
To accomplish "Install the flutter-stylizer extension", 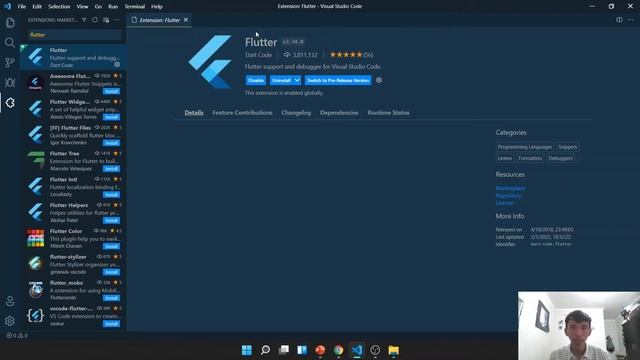I will (x=111, y=272).
